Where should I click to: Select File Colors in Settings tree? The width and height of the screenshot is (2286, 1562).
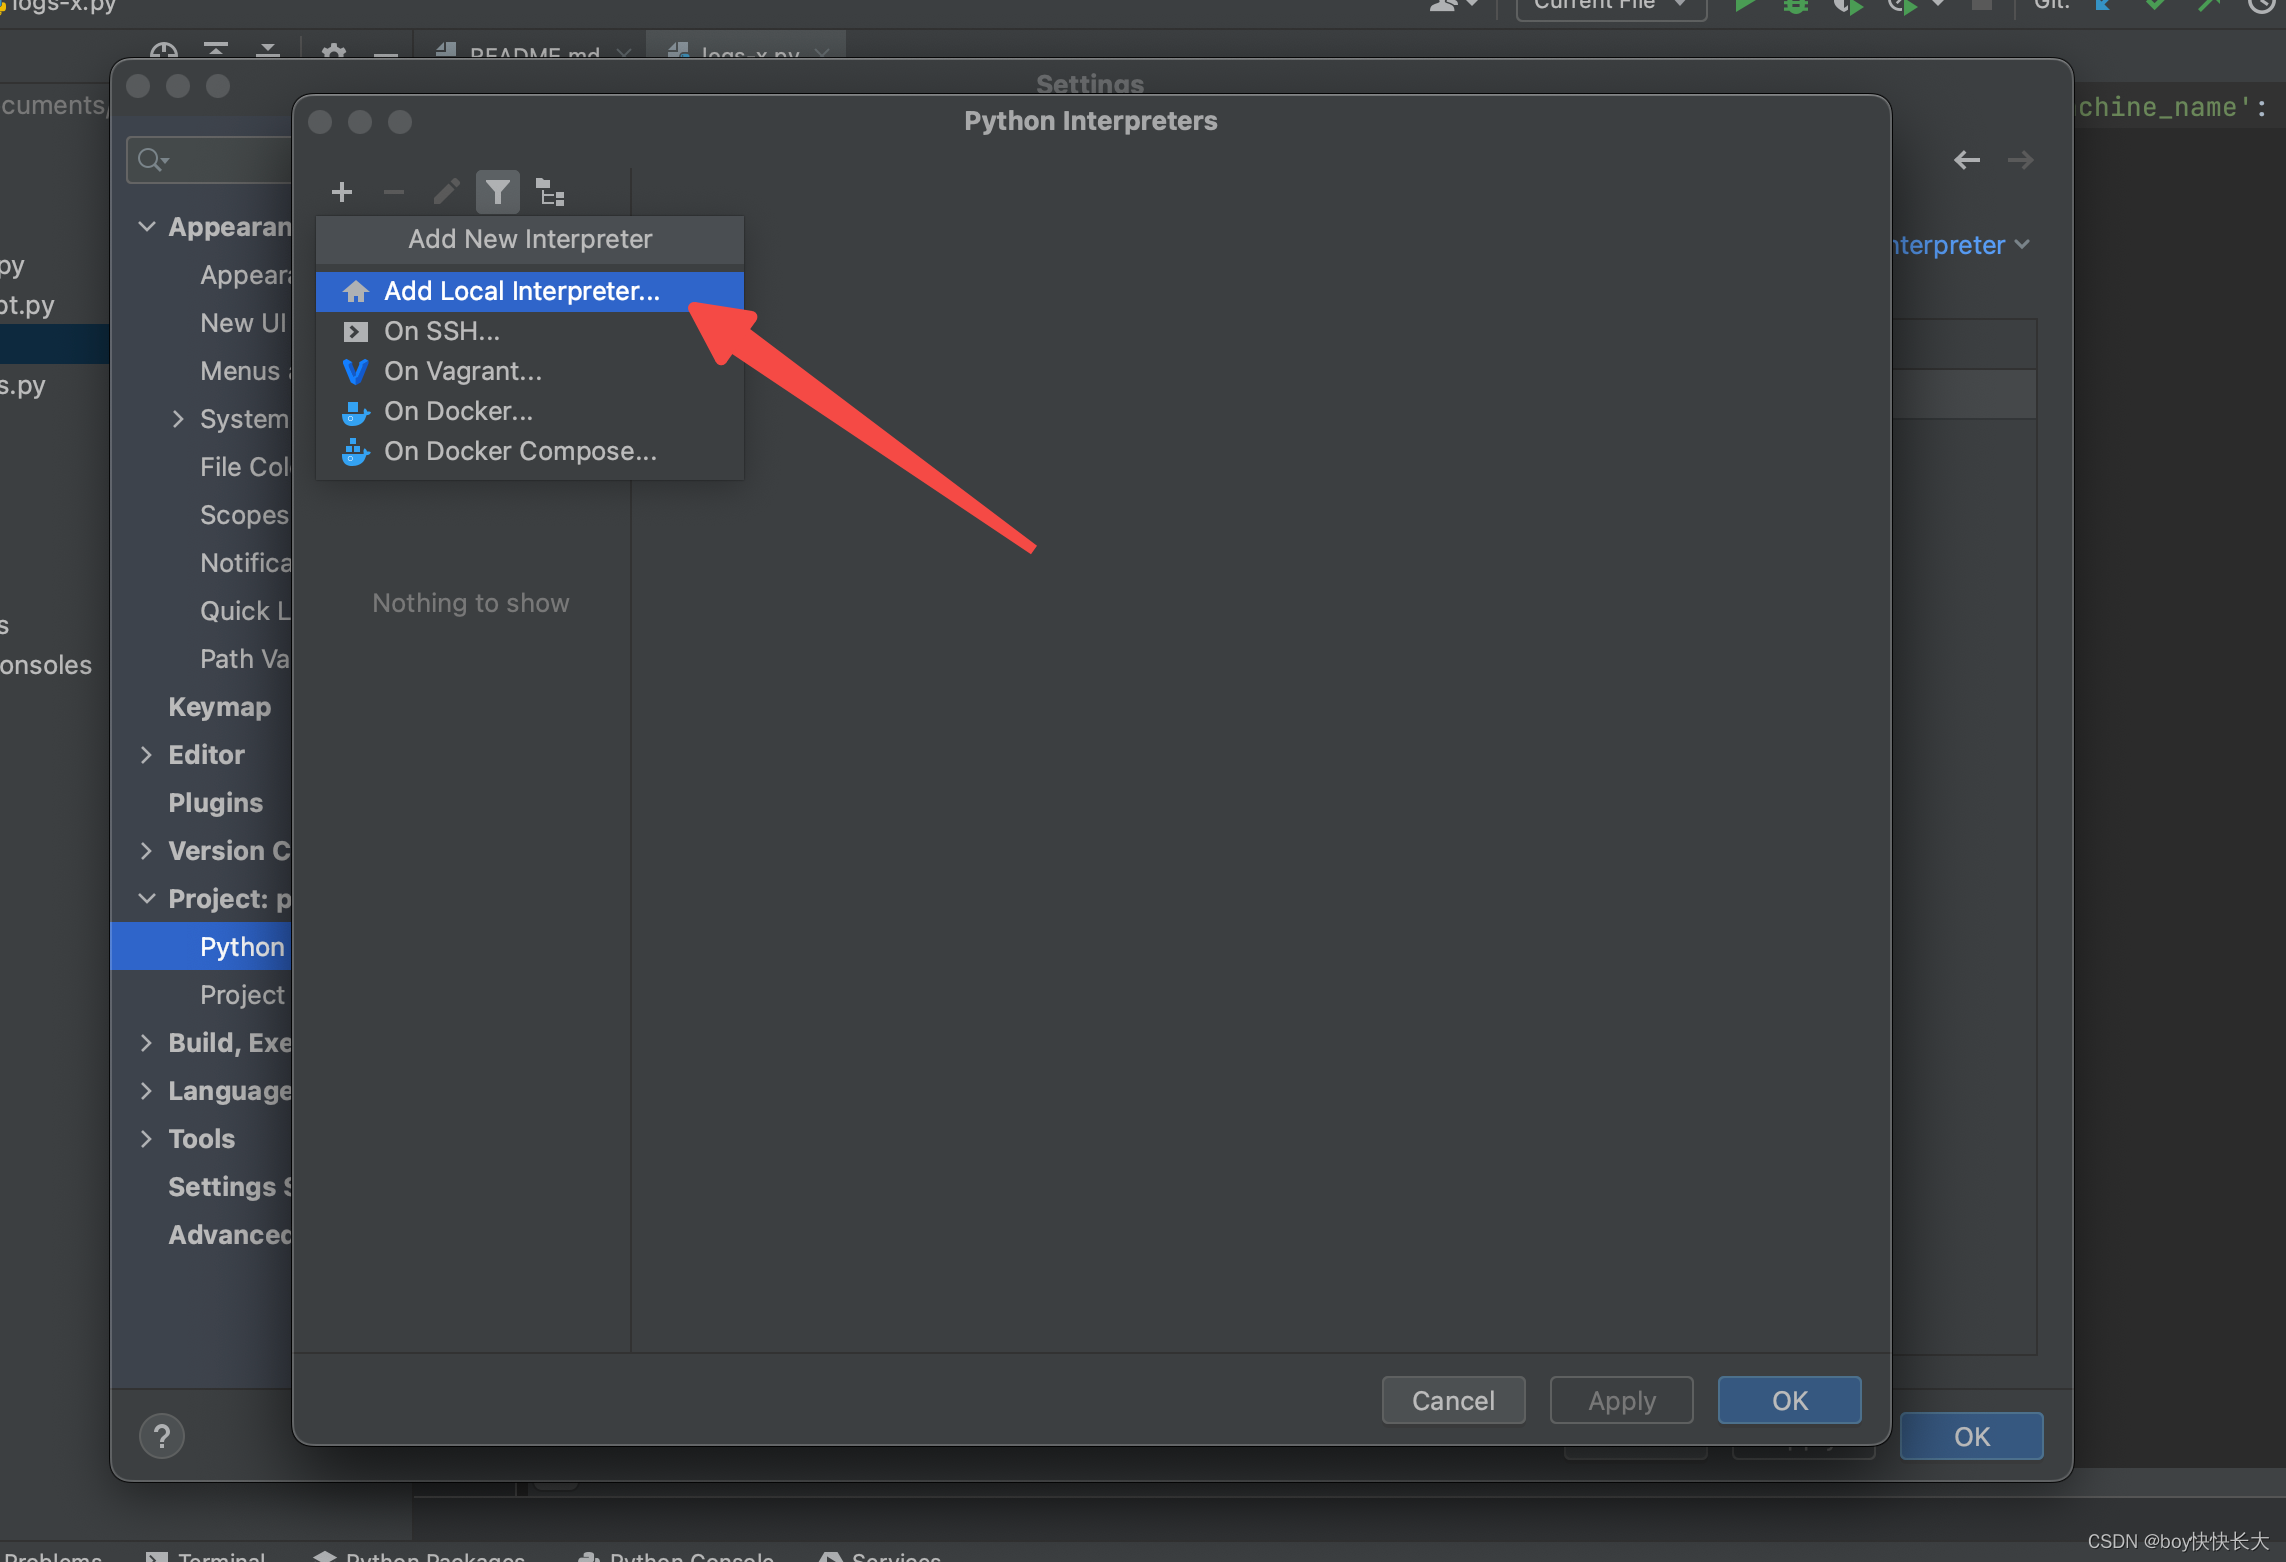(x=246, y=467)
